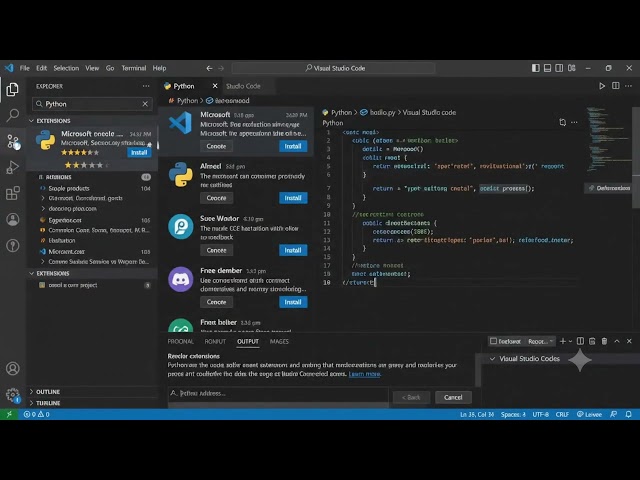This screenshot has height=480, width=640.
Task: Click the Run play icon in editor toolbar
Action: [602, 86]
